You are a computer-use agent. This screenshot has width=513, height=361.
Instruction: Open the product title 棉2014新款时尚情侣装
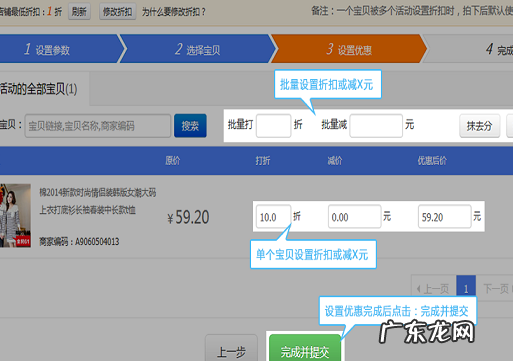(x=97, y=201)
